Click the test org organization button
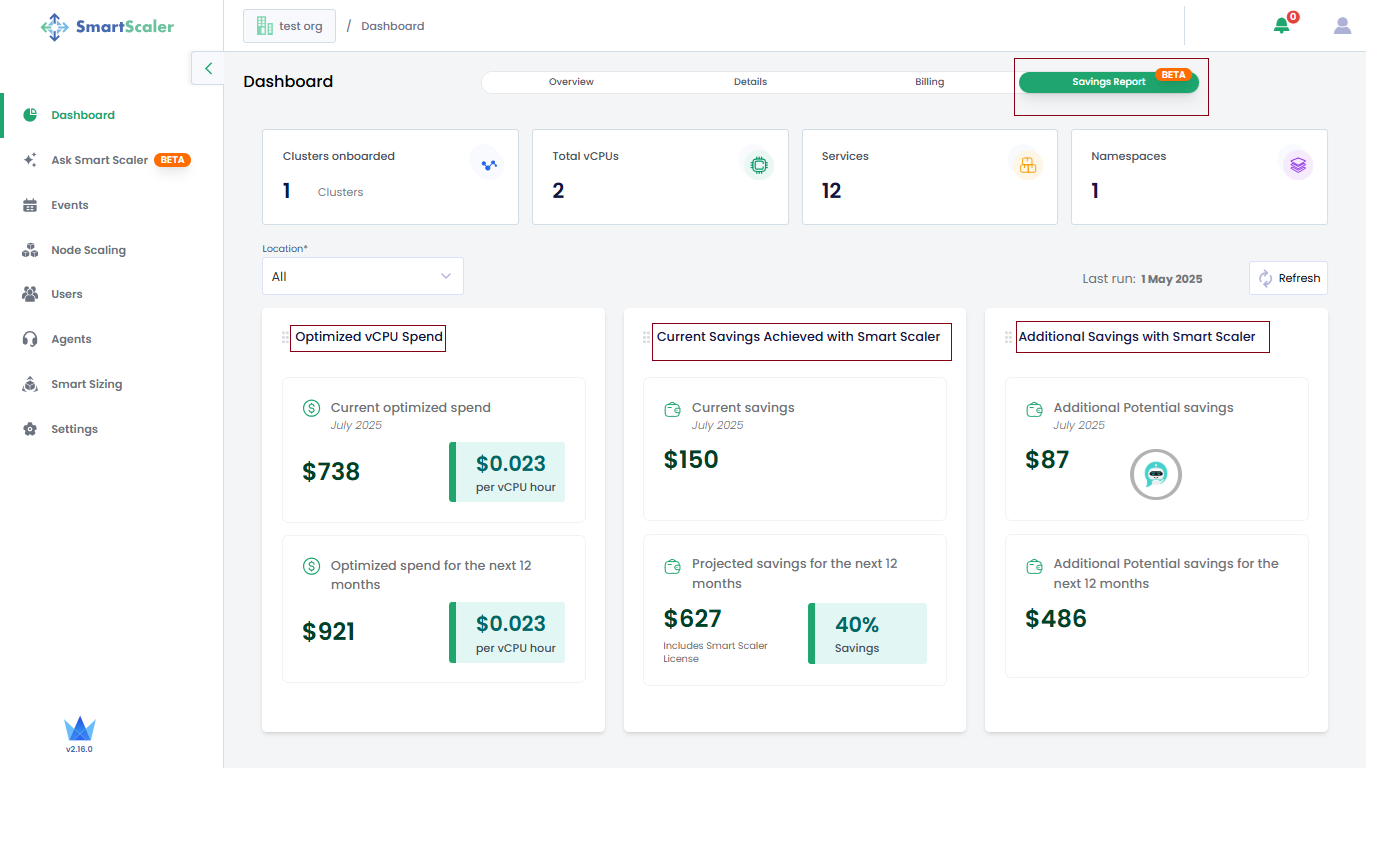Viewport: 1381px width, 854px height. point(289,26)
